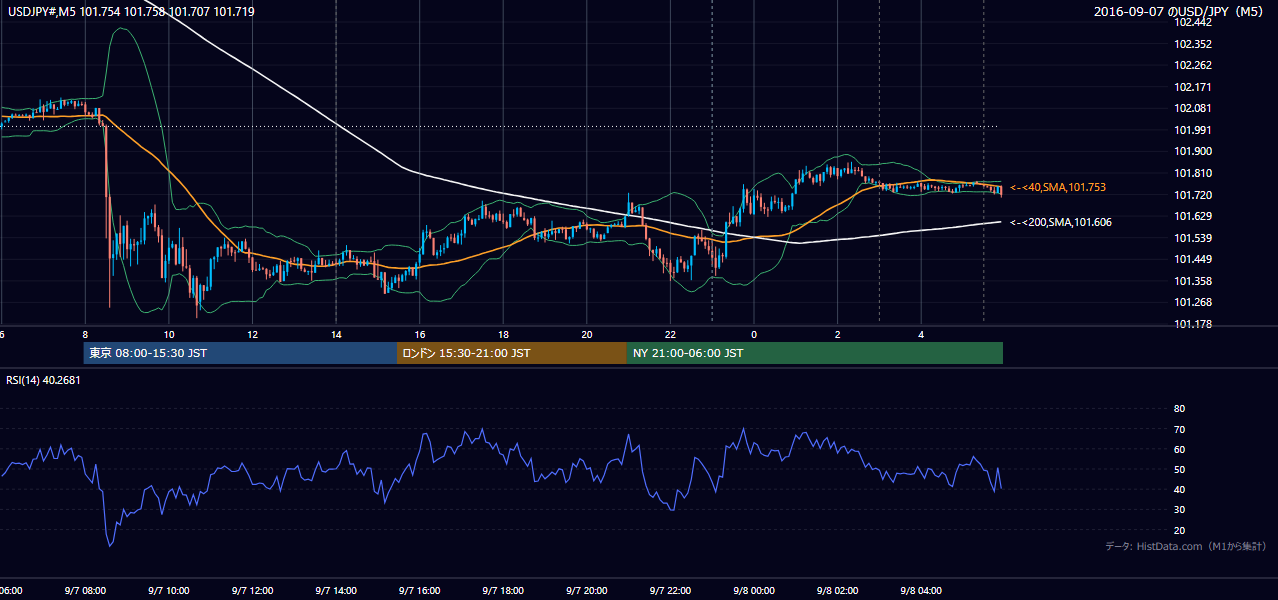This screenshot has width=1278, height=600.
Task: Click price level 101.358 on axis
Action: 1192,281
